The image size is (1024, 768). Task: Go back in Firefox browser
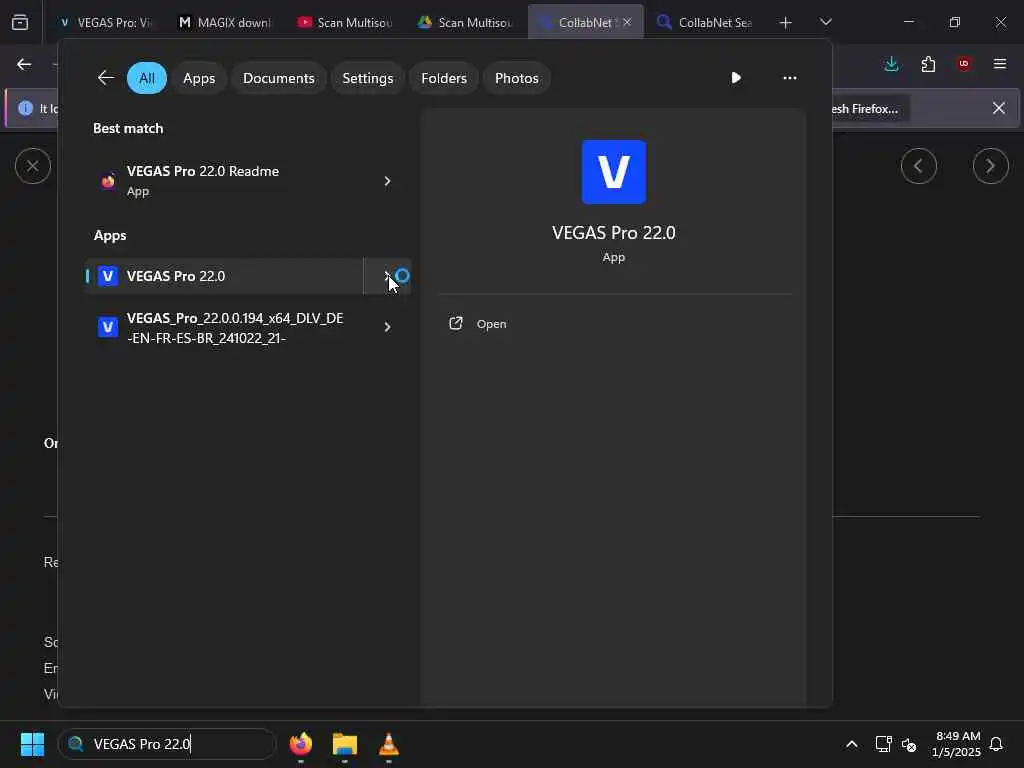click(24, 64)
